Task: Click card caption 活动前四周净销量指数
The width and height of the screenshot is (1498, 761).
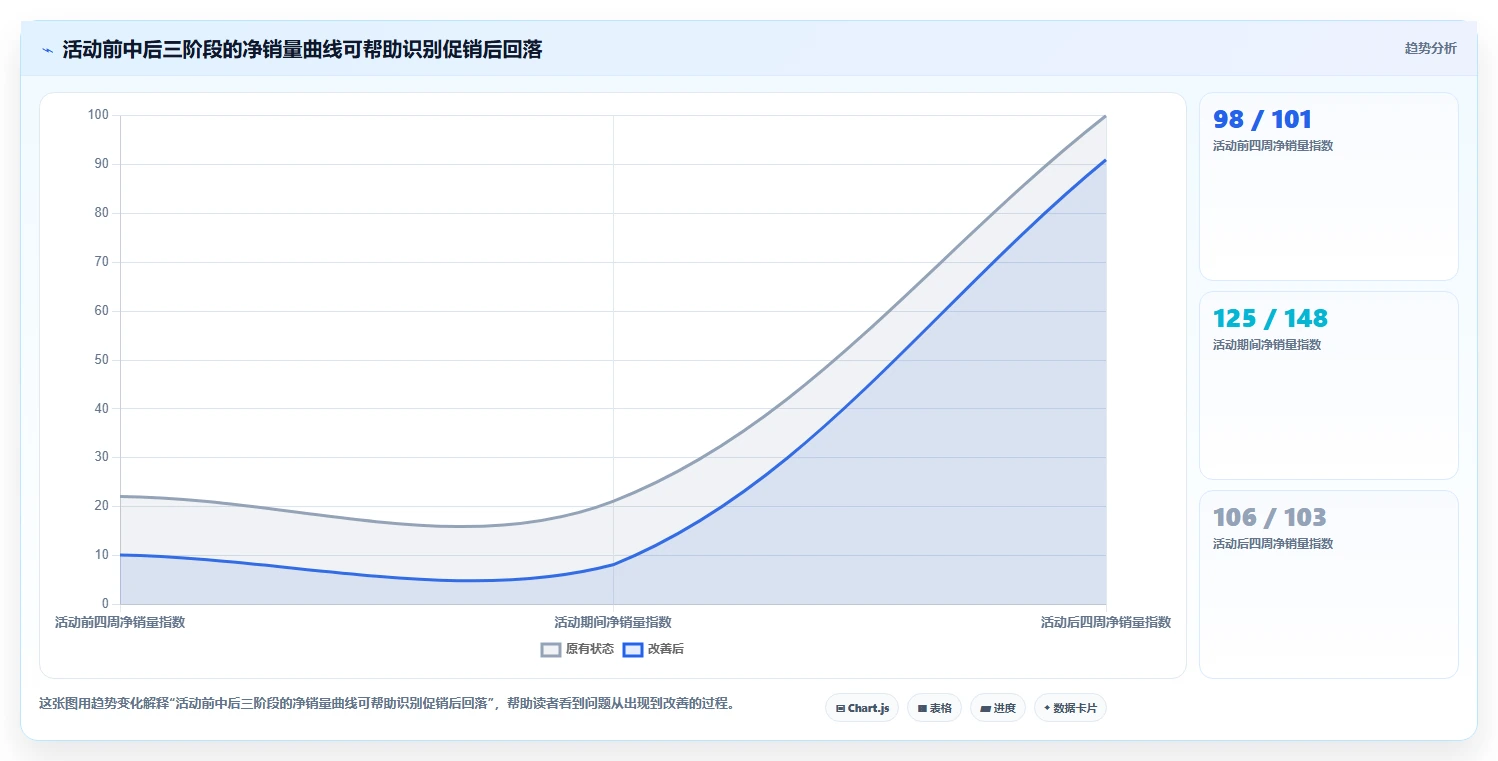Action: click(x=1272, y=146)
